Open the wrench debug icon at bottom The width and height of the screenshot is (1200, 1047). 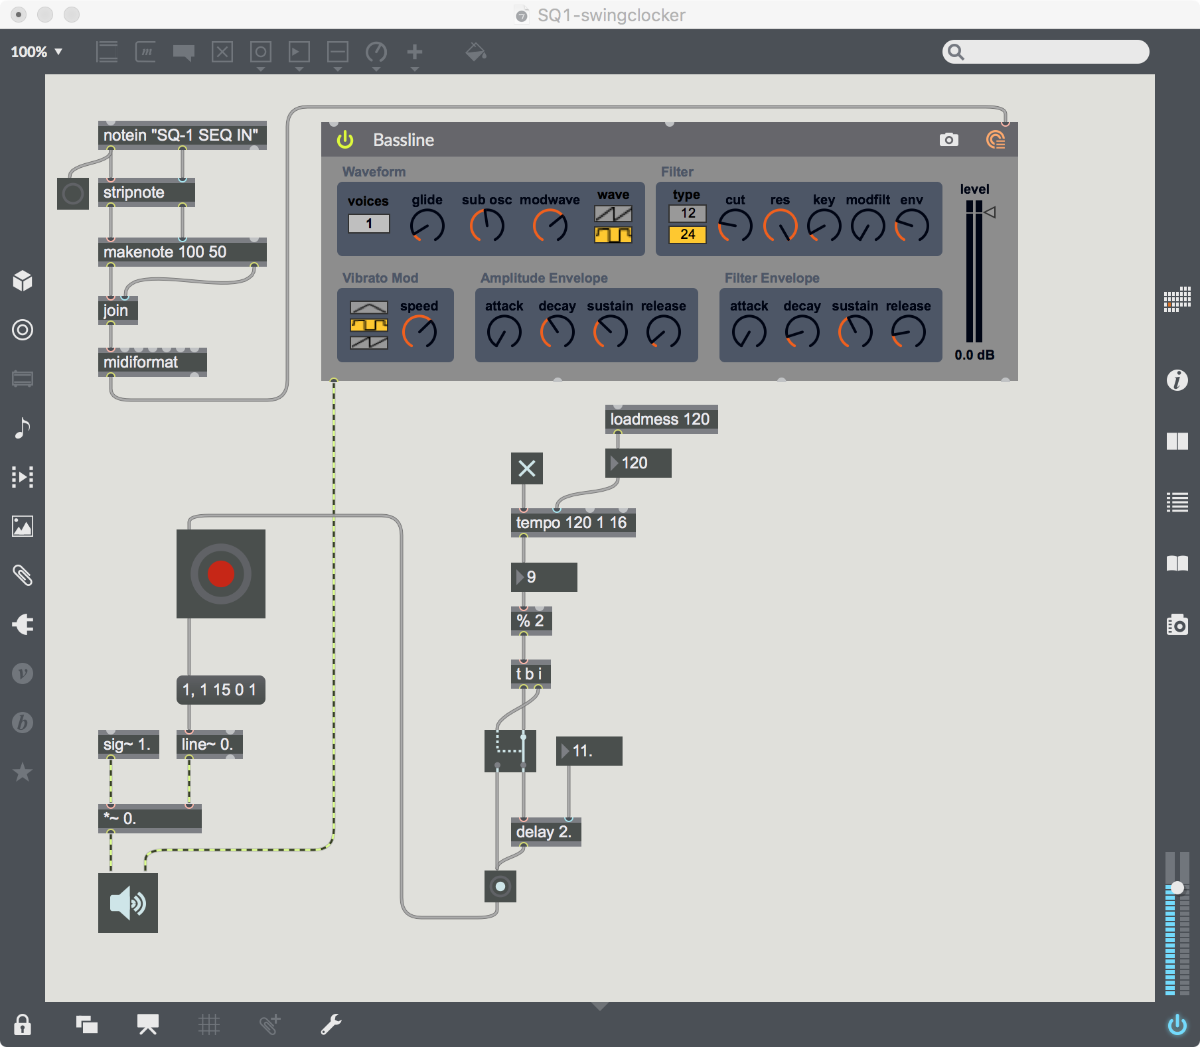click(331, 1024)
